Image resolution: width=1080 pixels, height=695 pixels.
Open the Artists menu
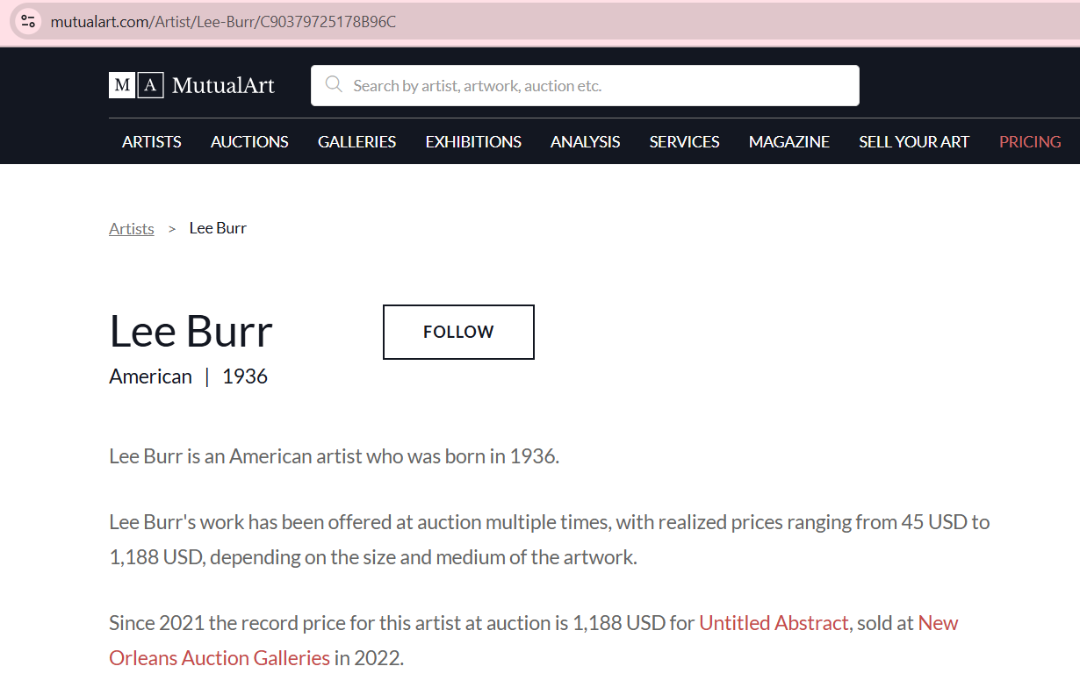[152, 142]
